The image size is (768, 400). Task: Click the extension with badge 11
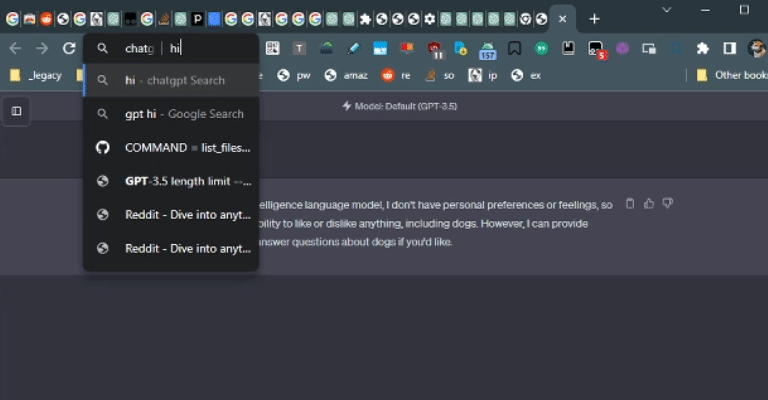[434, 49]
